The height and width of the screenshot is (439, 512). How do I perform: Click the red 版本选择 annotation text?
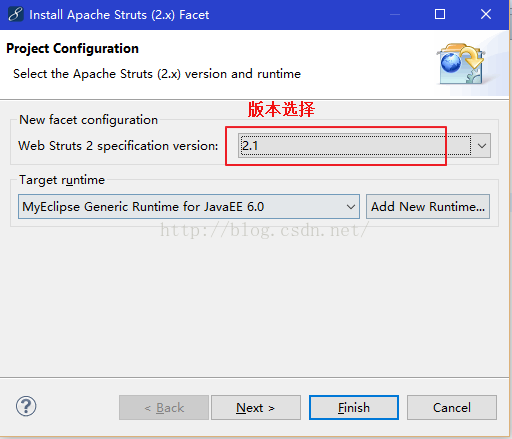tap(281, 109)
